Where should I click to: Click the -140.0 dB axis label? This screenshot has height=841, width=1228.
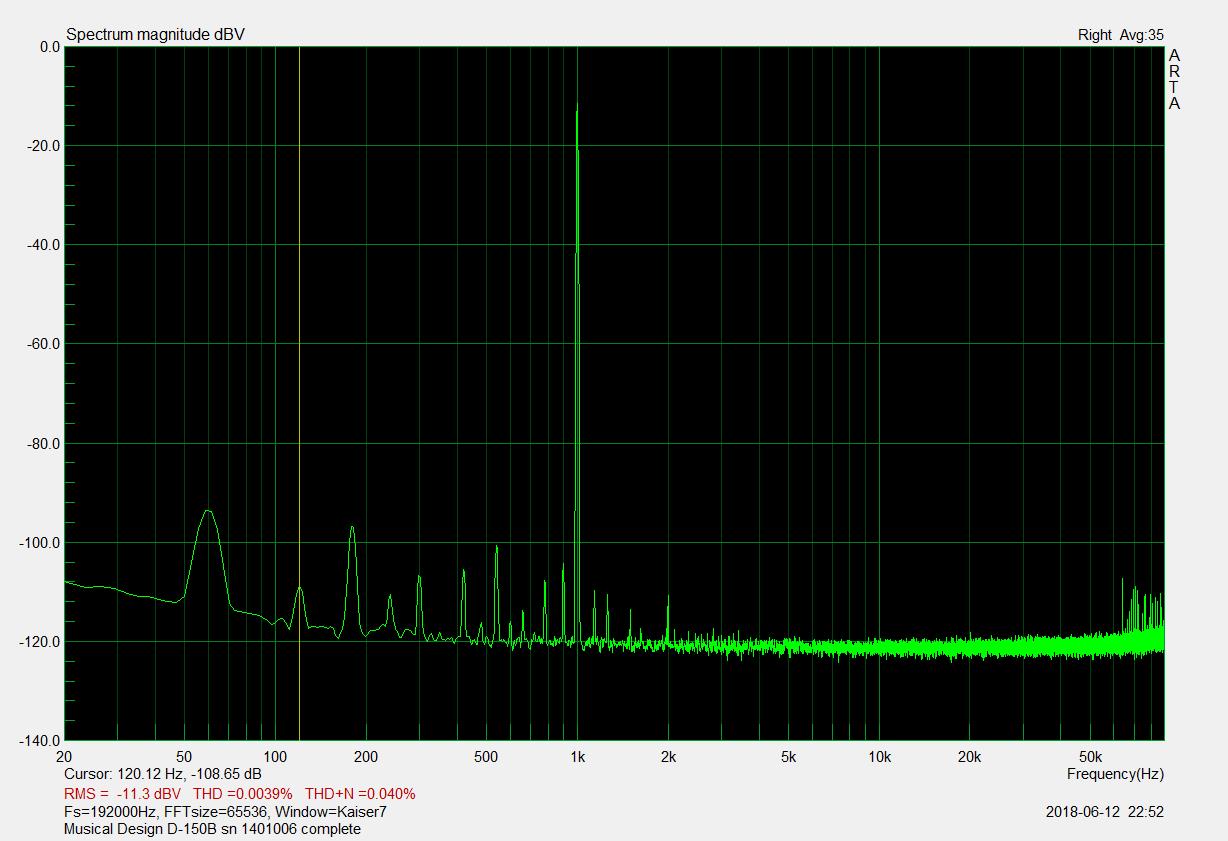pyautogui.click(x=41, y=740)
